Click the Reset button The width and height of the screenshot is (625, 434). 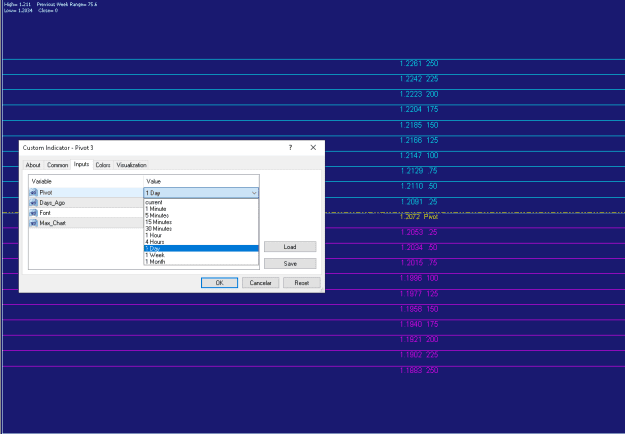[302, 283]
